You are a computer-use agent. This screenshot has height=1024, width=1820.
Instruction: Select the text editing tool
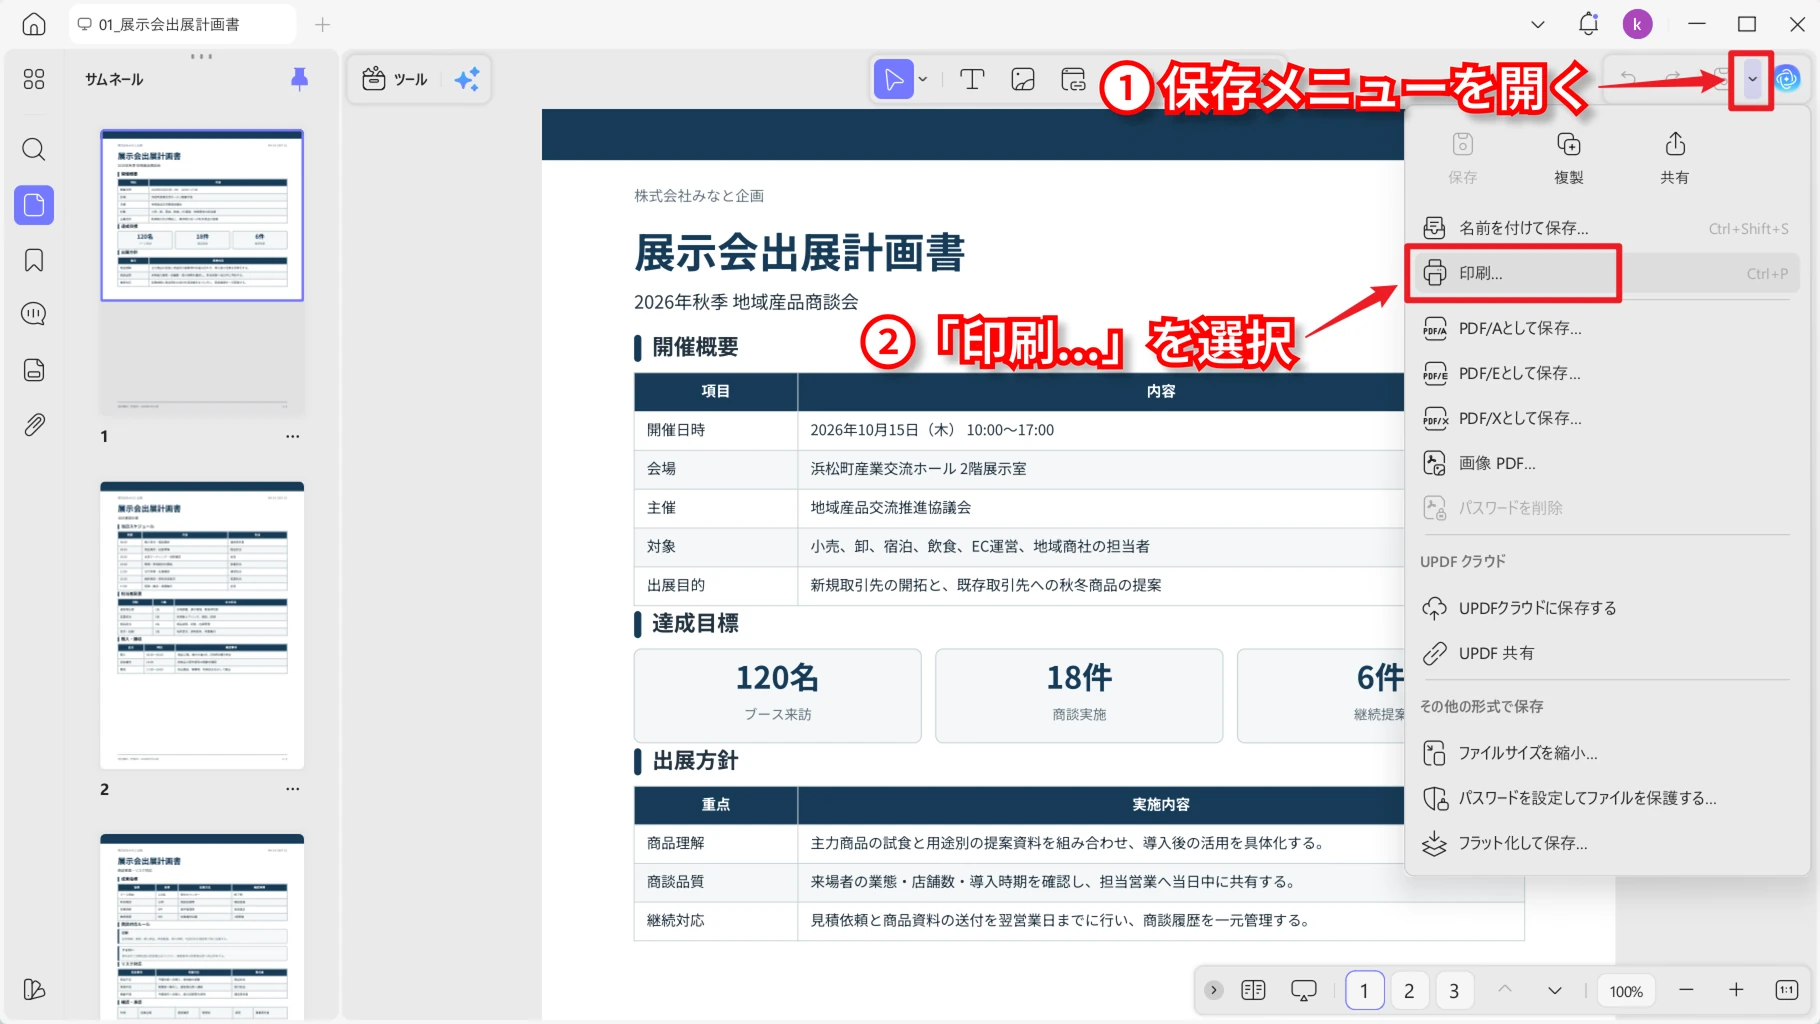tap(972, 79)
